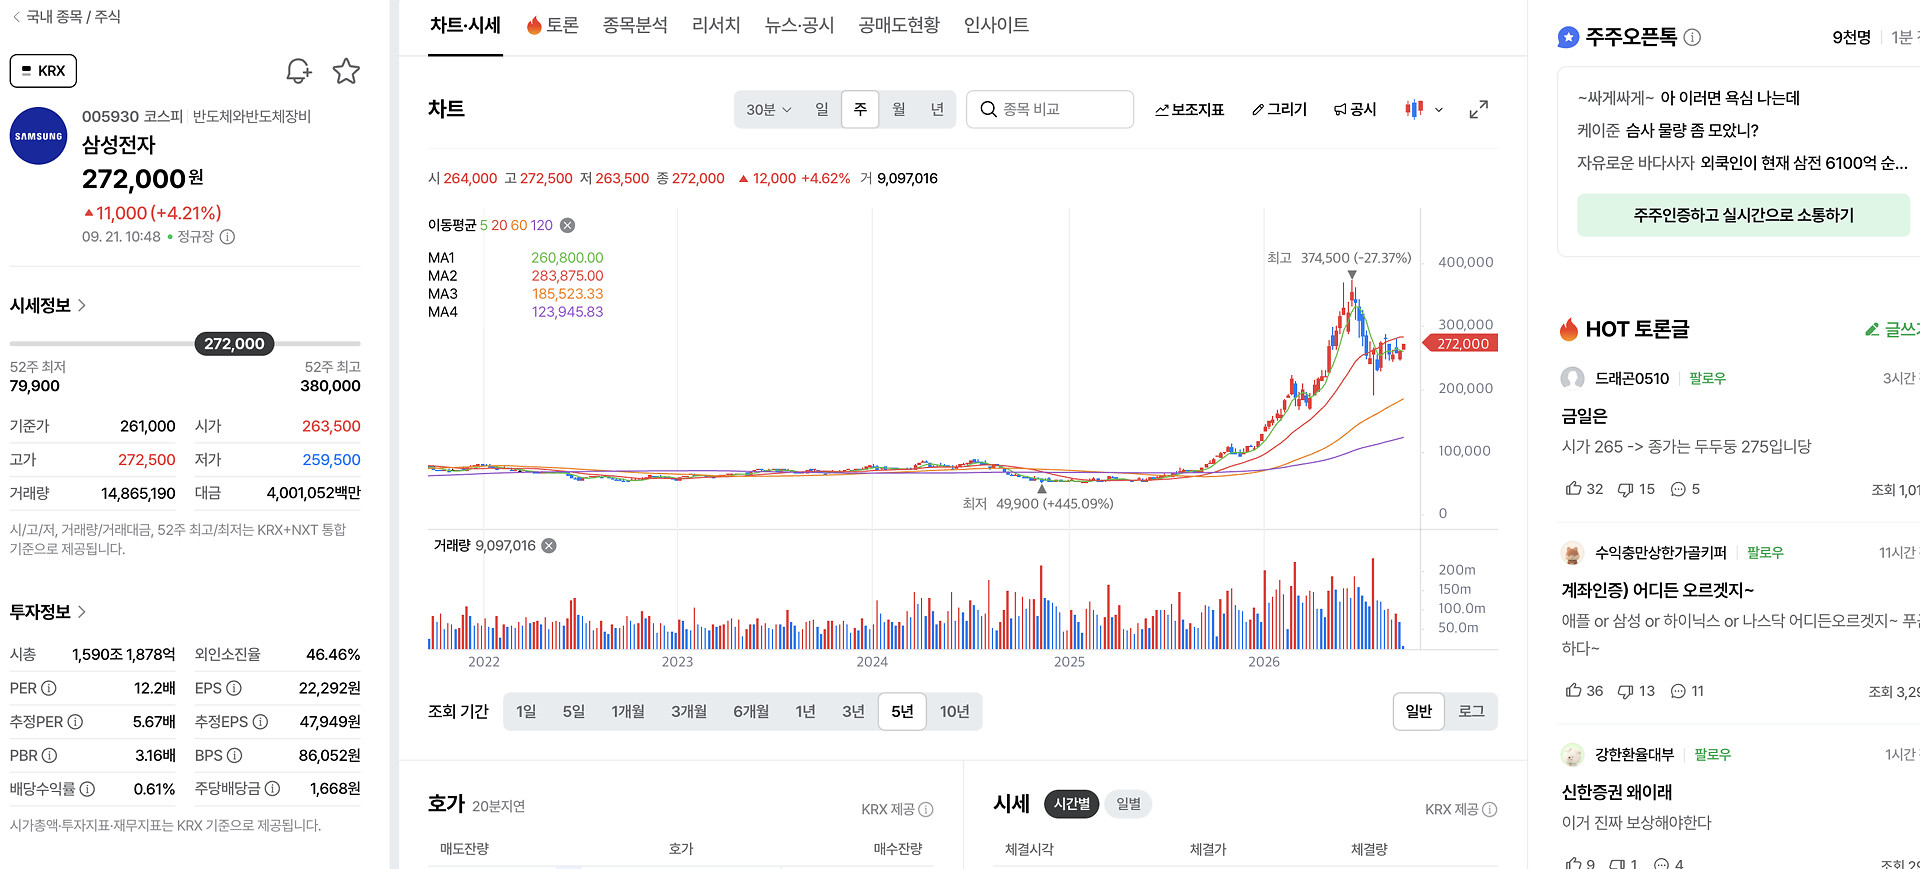The width and height of the screenshot is (1920, 869).
Task: Open the candlestick chart type icon
Action: pyautogui.click(x=1414, y=109)
